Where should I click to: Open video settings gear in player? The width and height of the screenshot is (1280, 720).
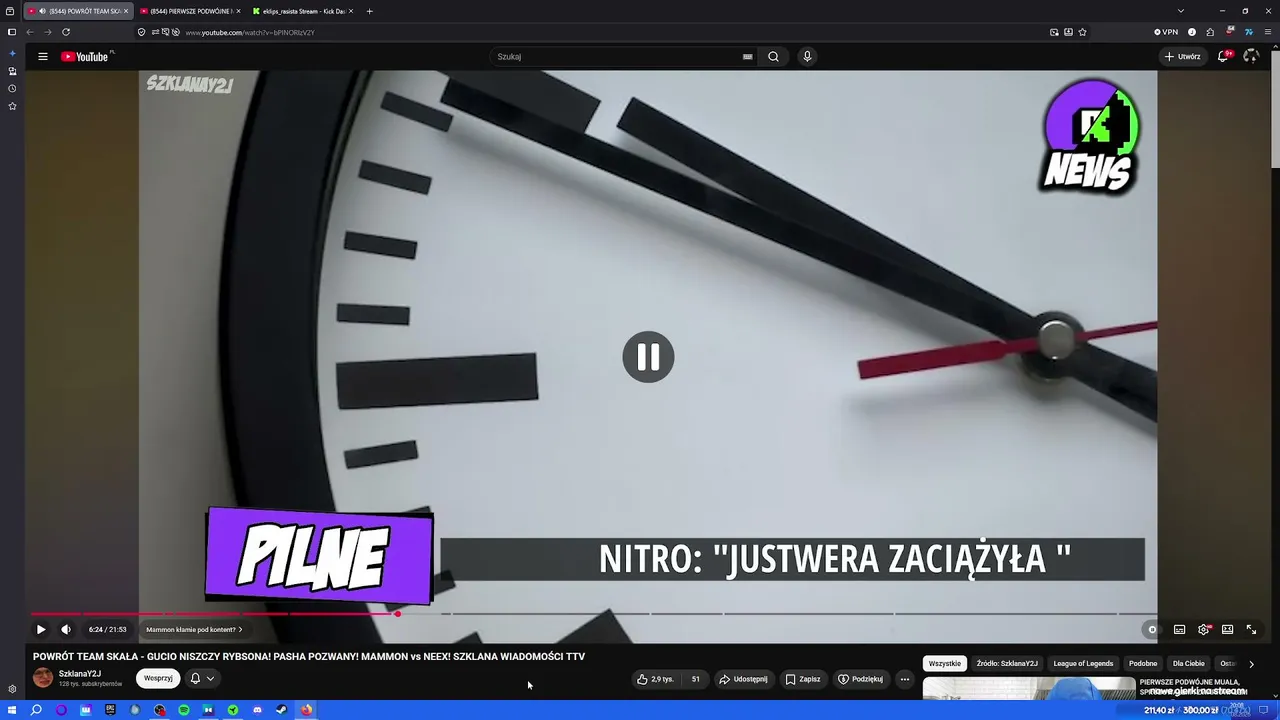(1204, 630)
